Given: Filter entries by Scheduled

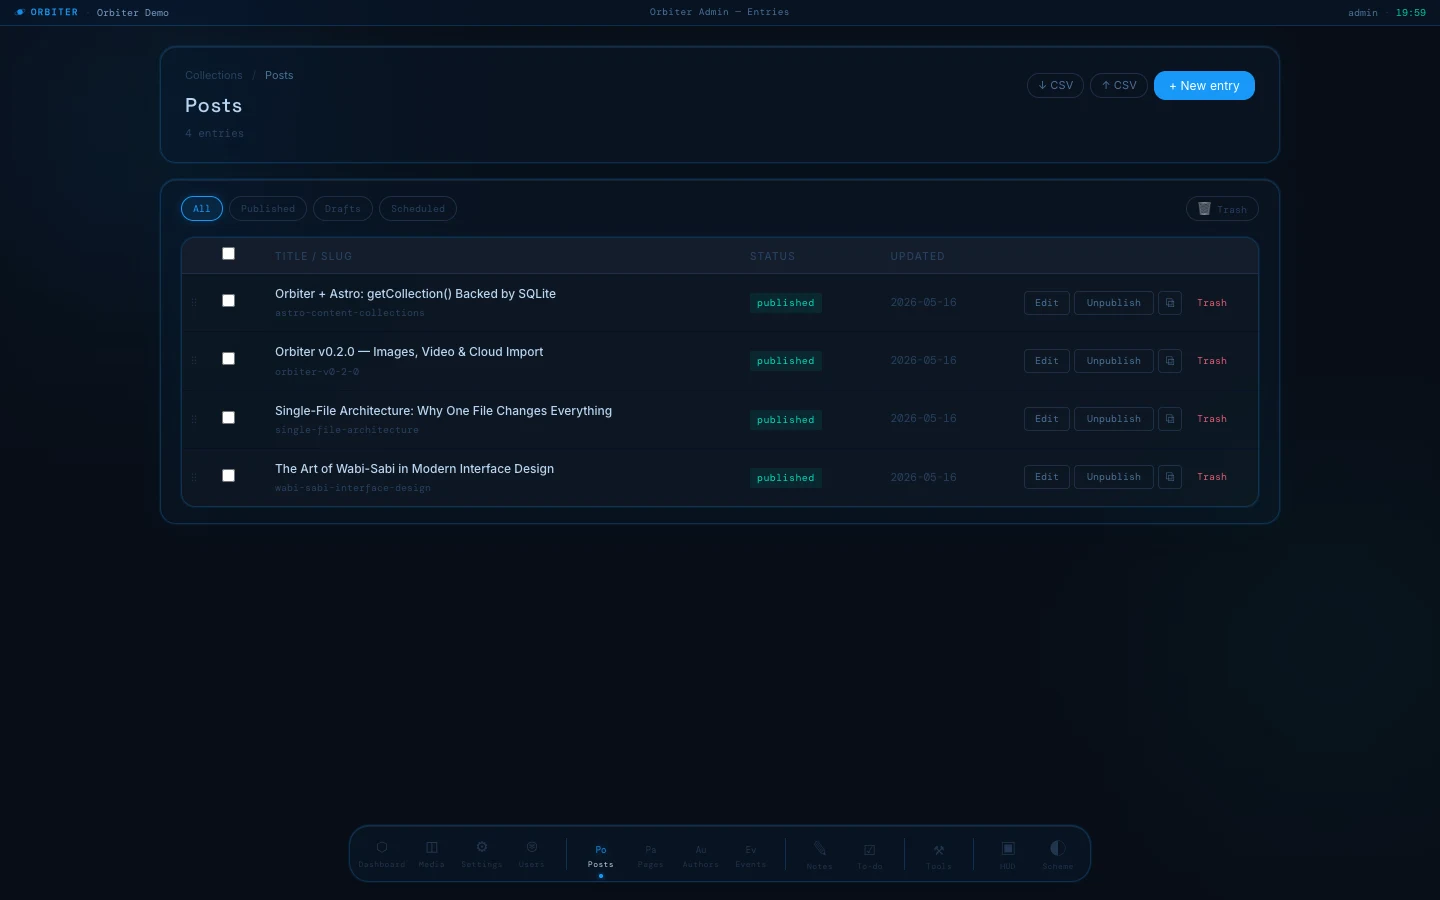Looking at the screenshot, I should click(418, 209).
